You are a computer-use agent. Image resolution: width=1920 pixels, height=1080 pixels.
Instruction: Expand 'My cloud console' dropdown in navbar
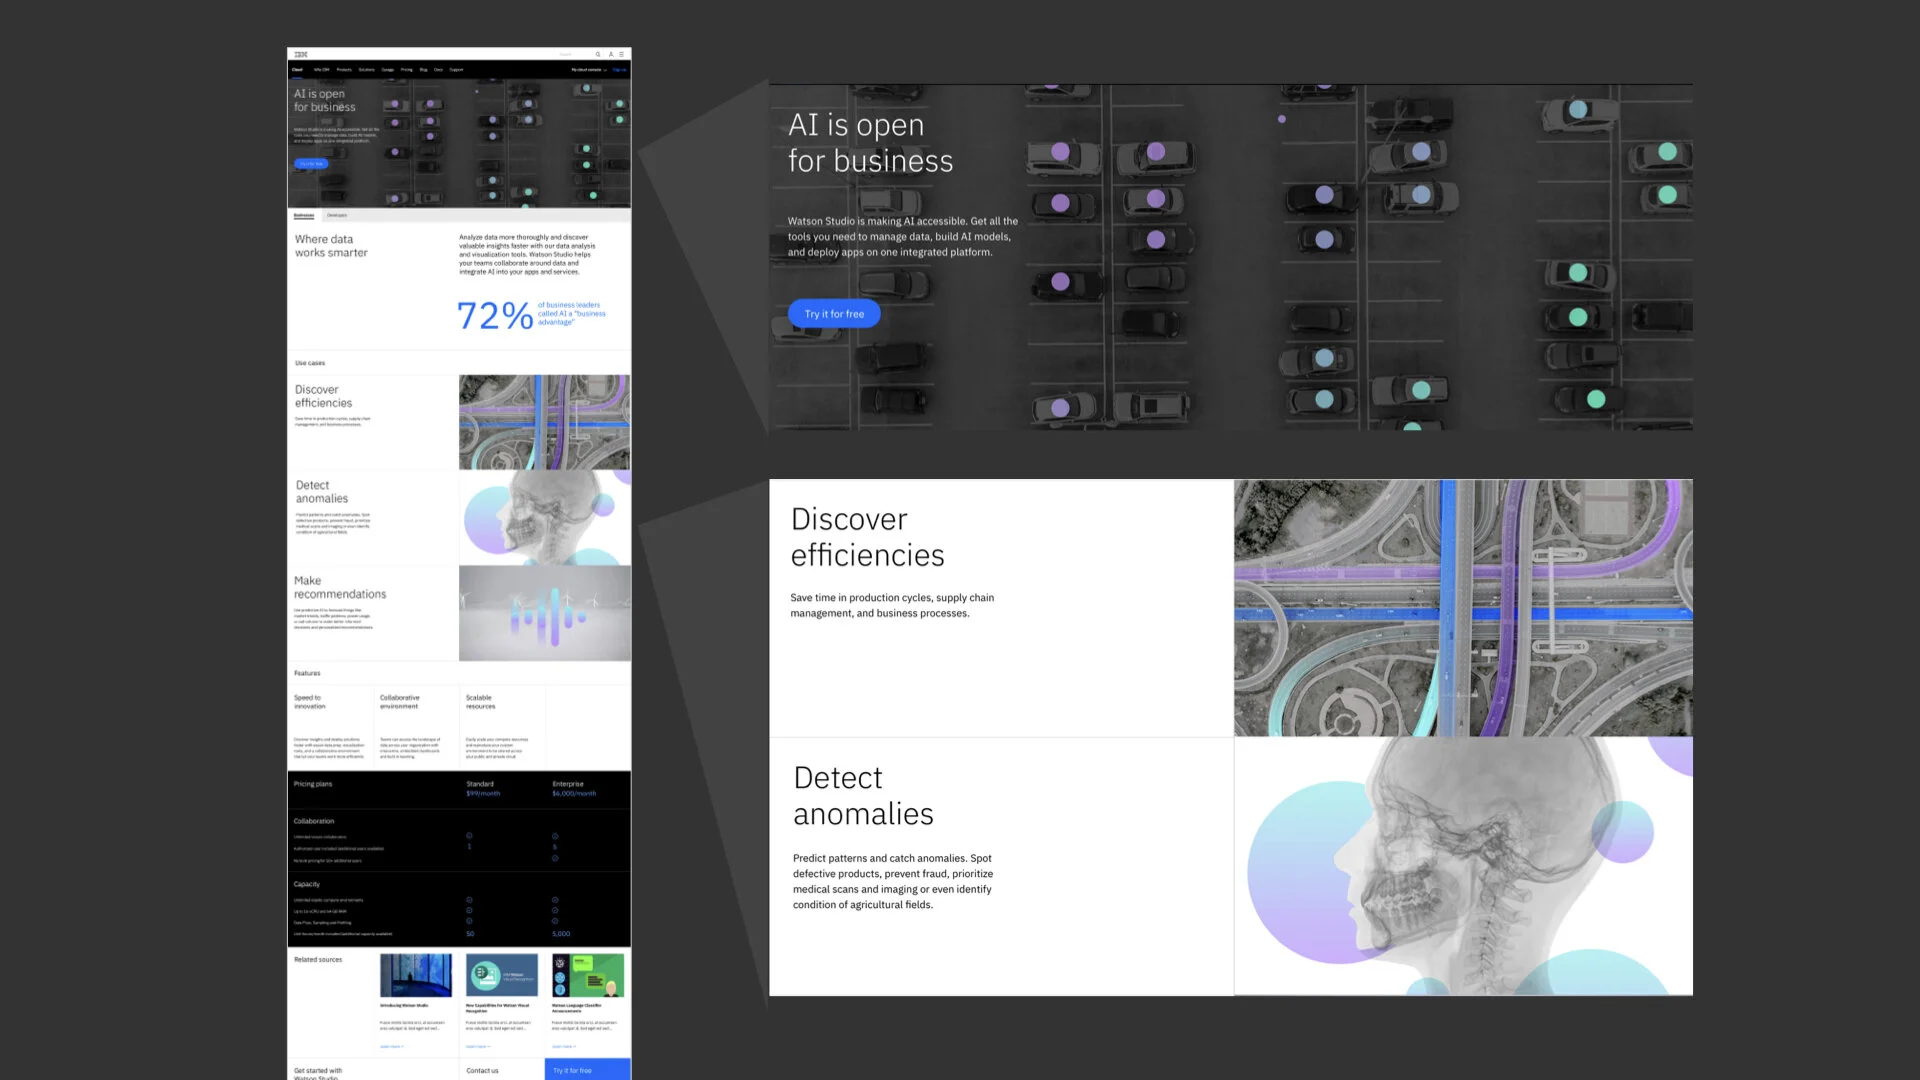[x=588, y=70]
